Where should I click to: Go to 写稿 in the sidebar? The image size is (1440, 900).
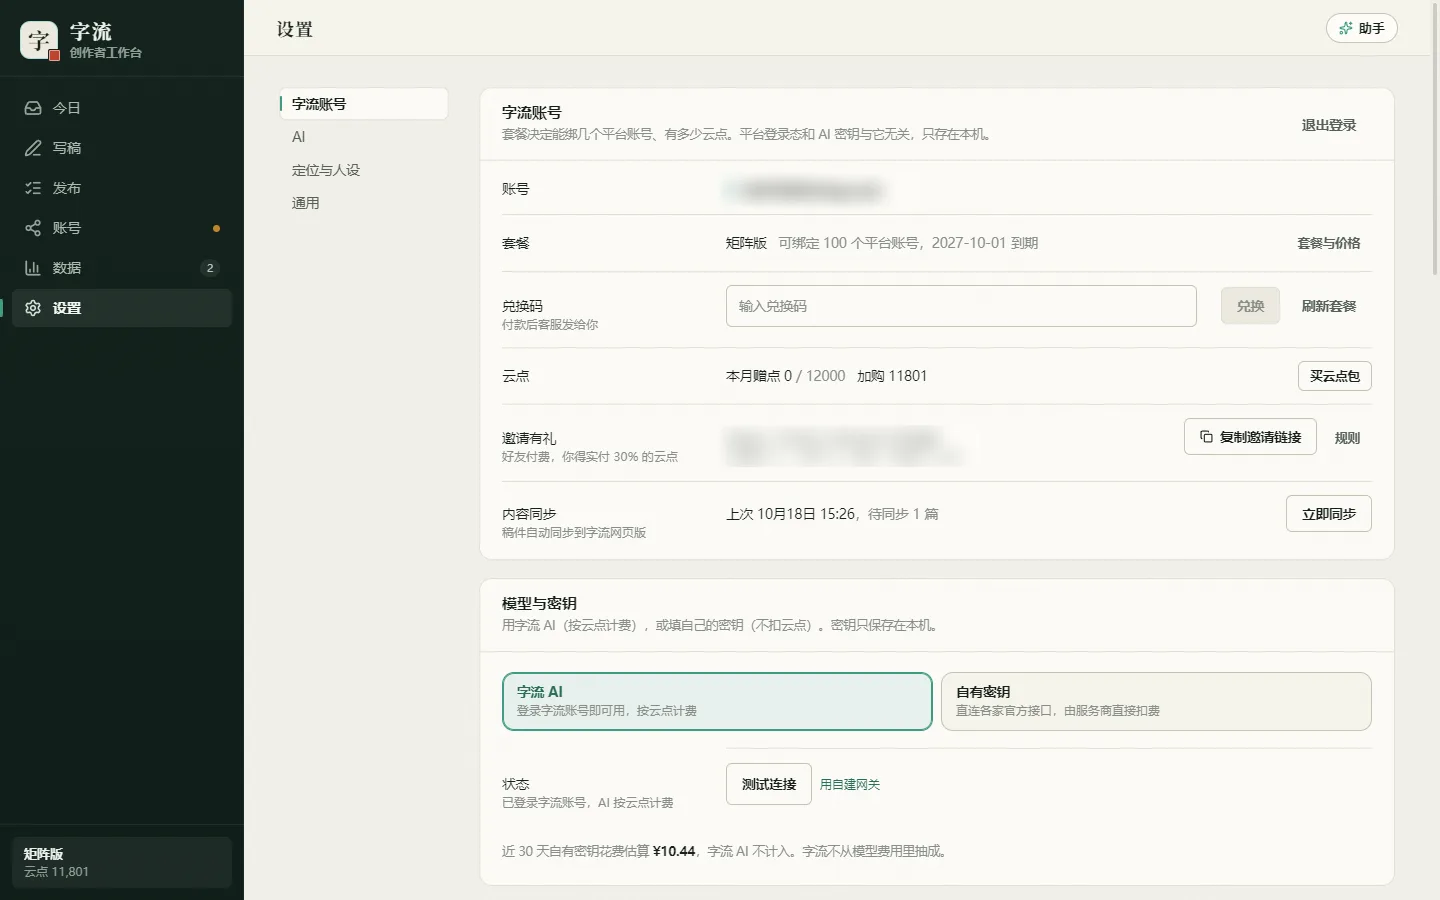122,148
